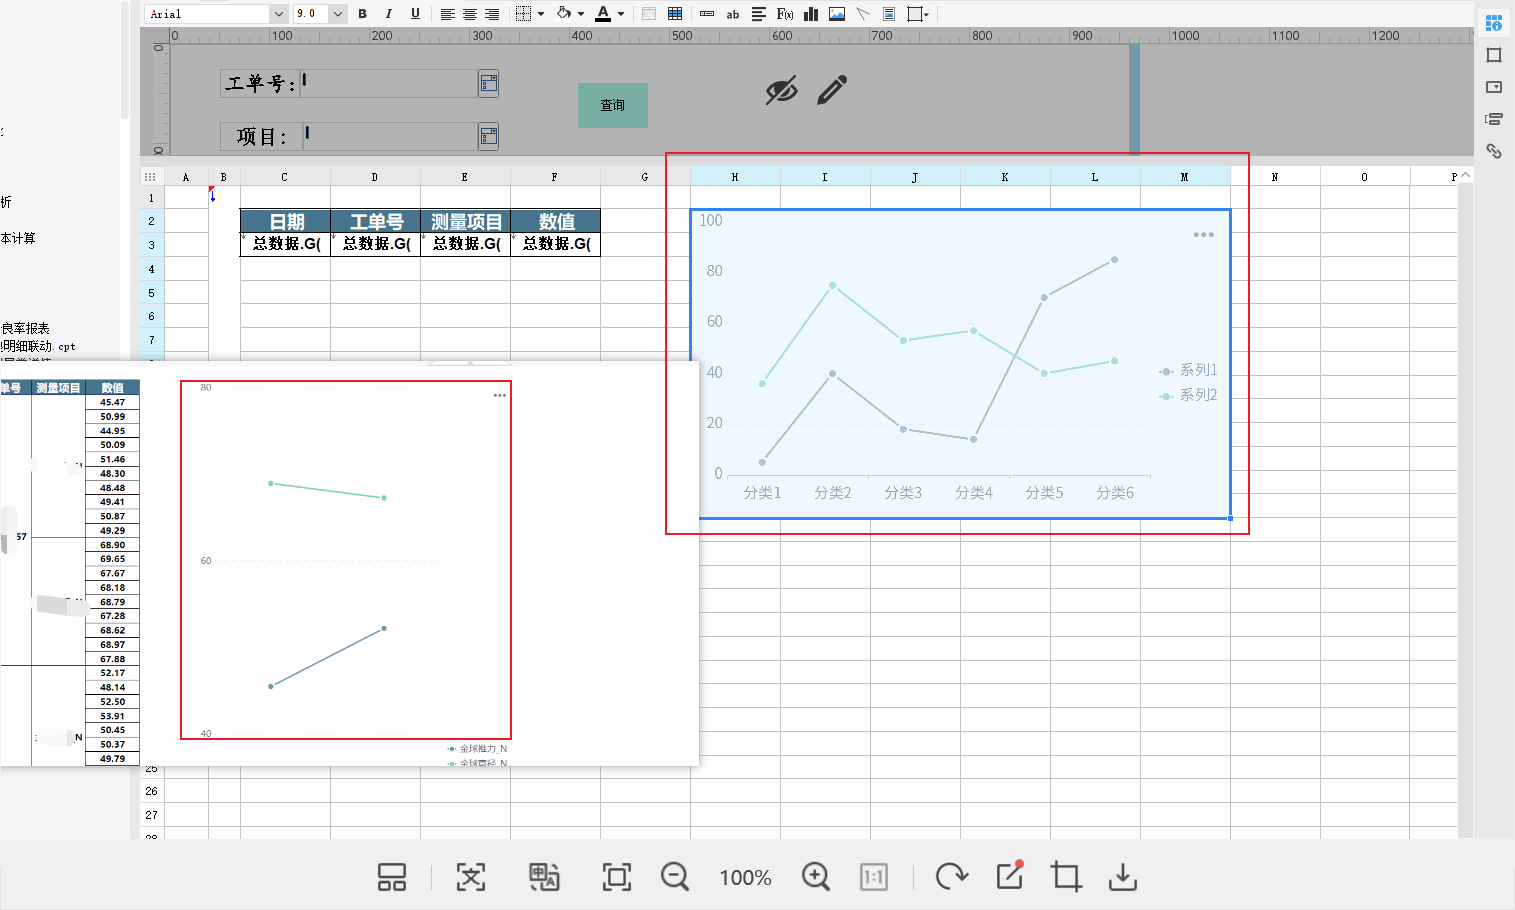Click the paint bucket fill color icon
This screenshot has width=1515, height=910.
[564, 14]
